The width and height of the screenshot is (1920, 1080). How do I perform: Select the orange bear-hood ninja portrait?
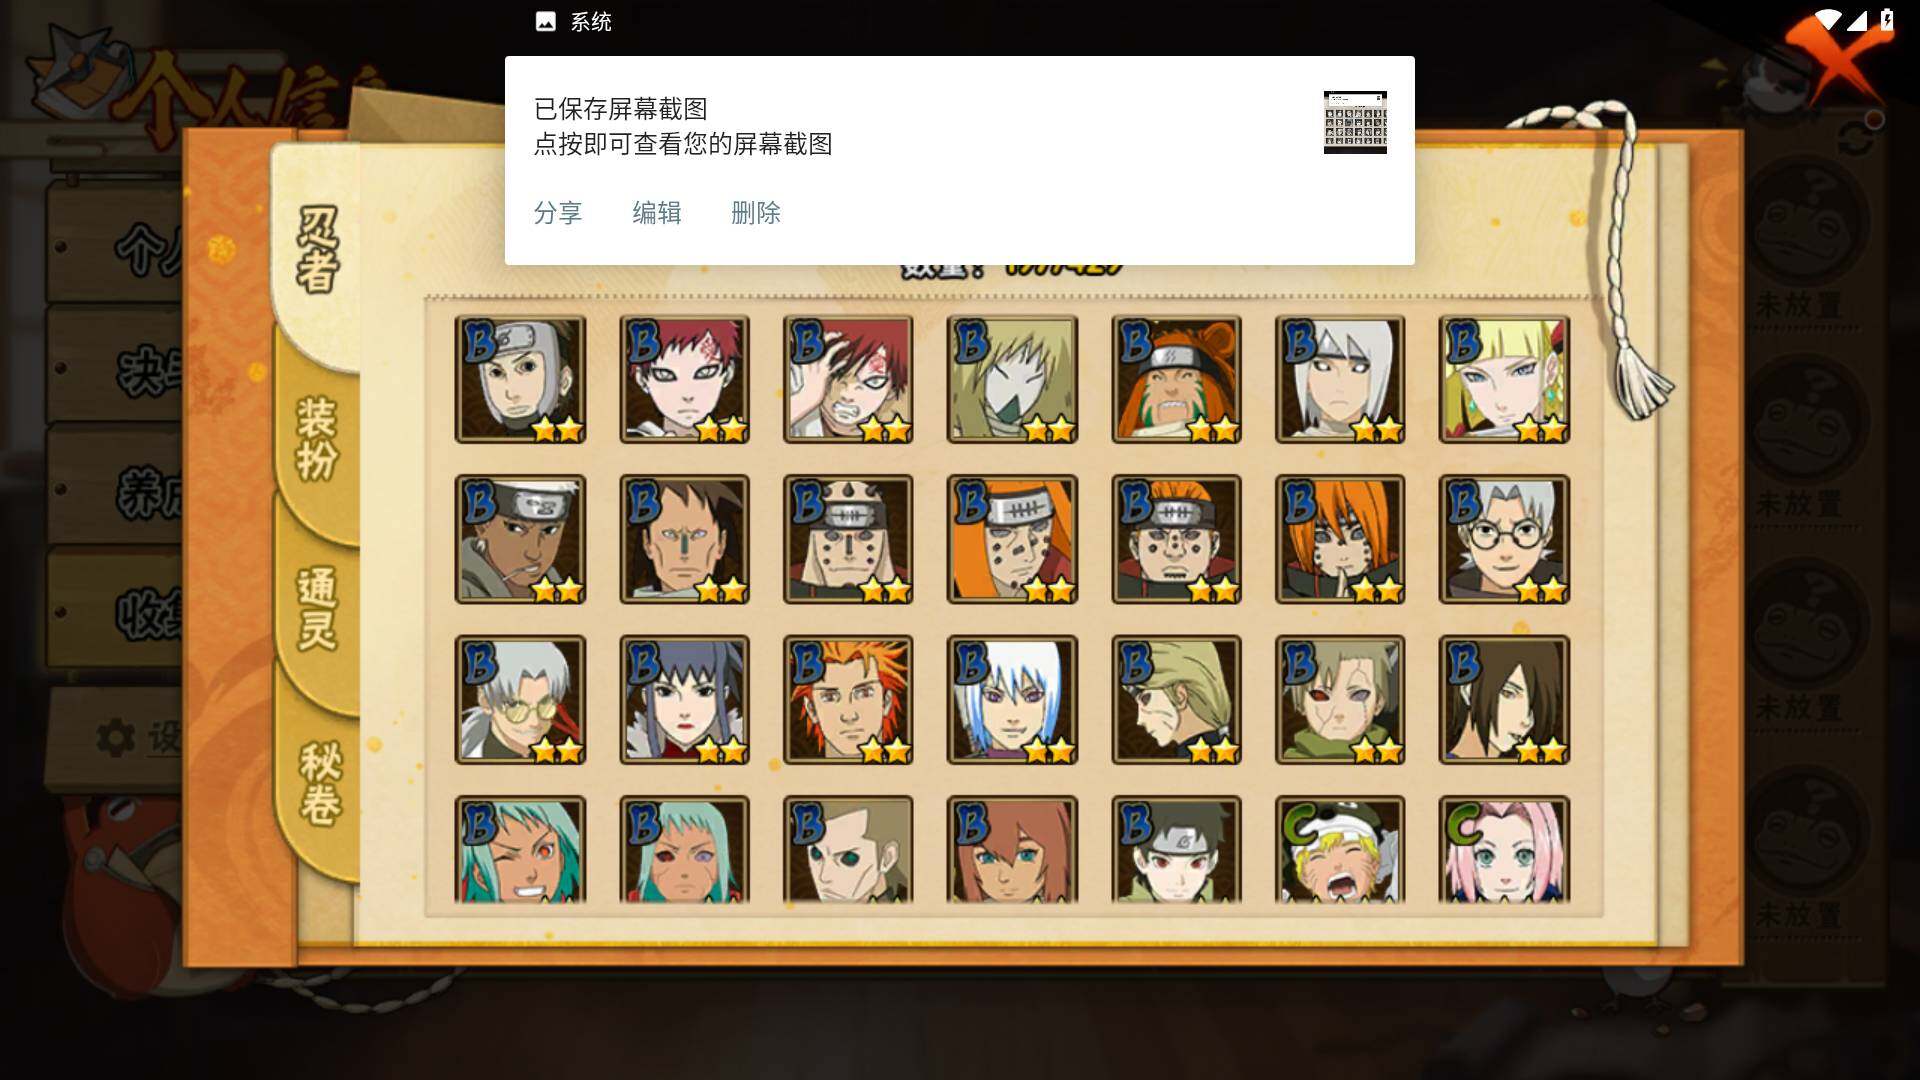click(x=1176, y=379)
